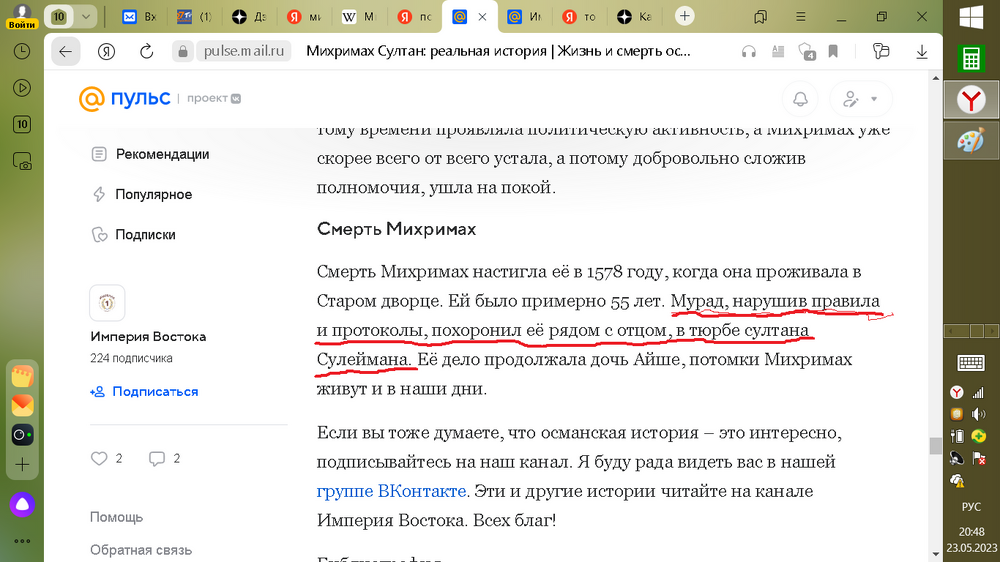Viewport: 1000px width, 562px height.
Task: Open the notes app icon in sidebar
Action: point(22,376)
